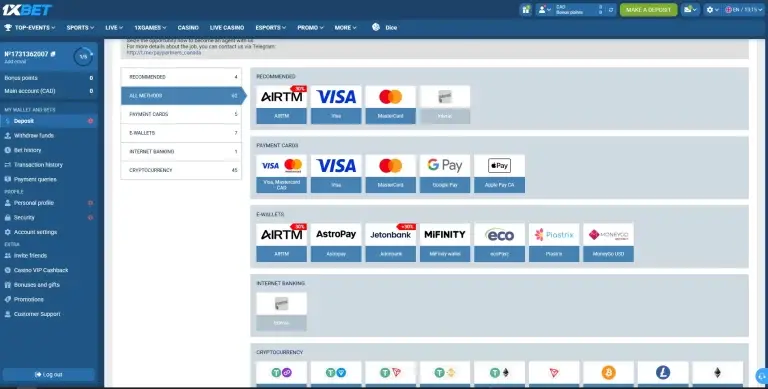Open the live chat support bubble

[762, 376]
